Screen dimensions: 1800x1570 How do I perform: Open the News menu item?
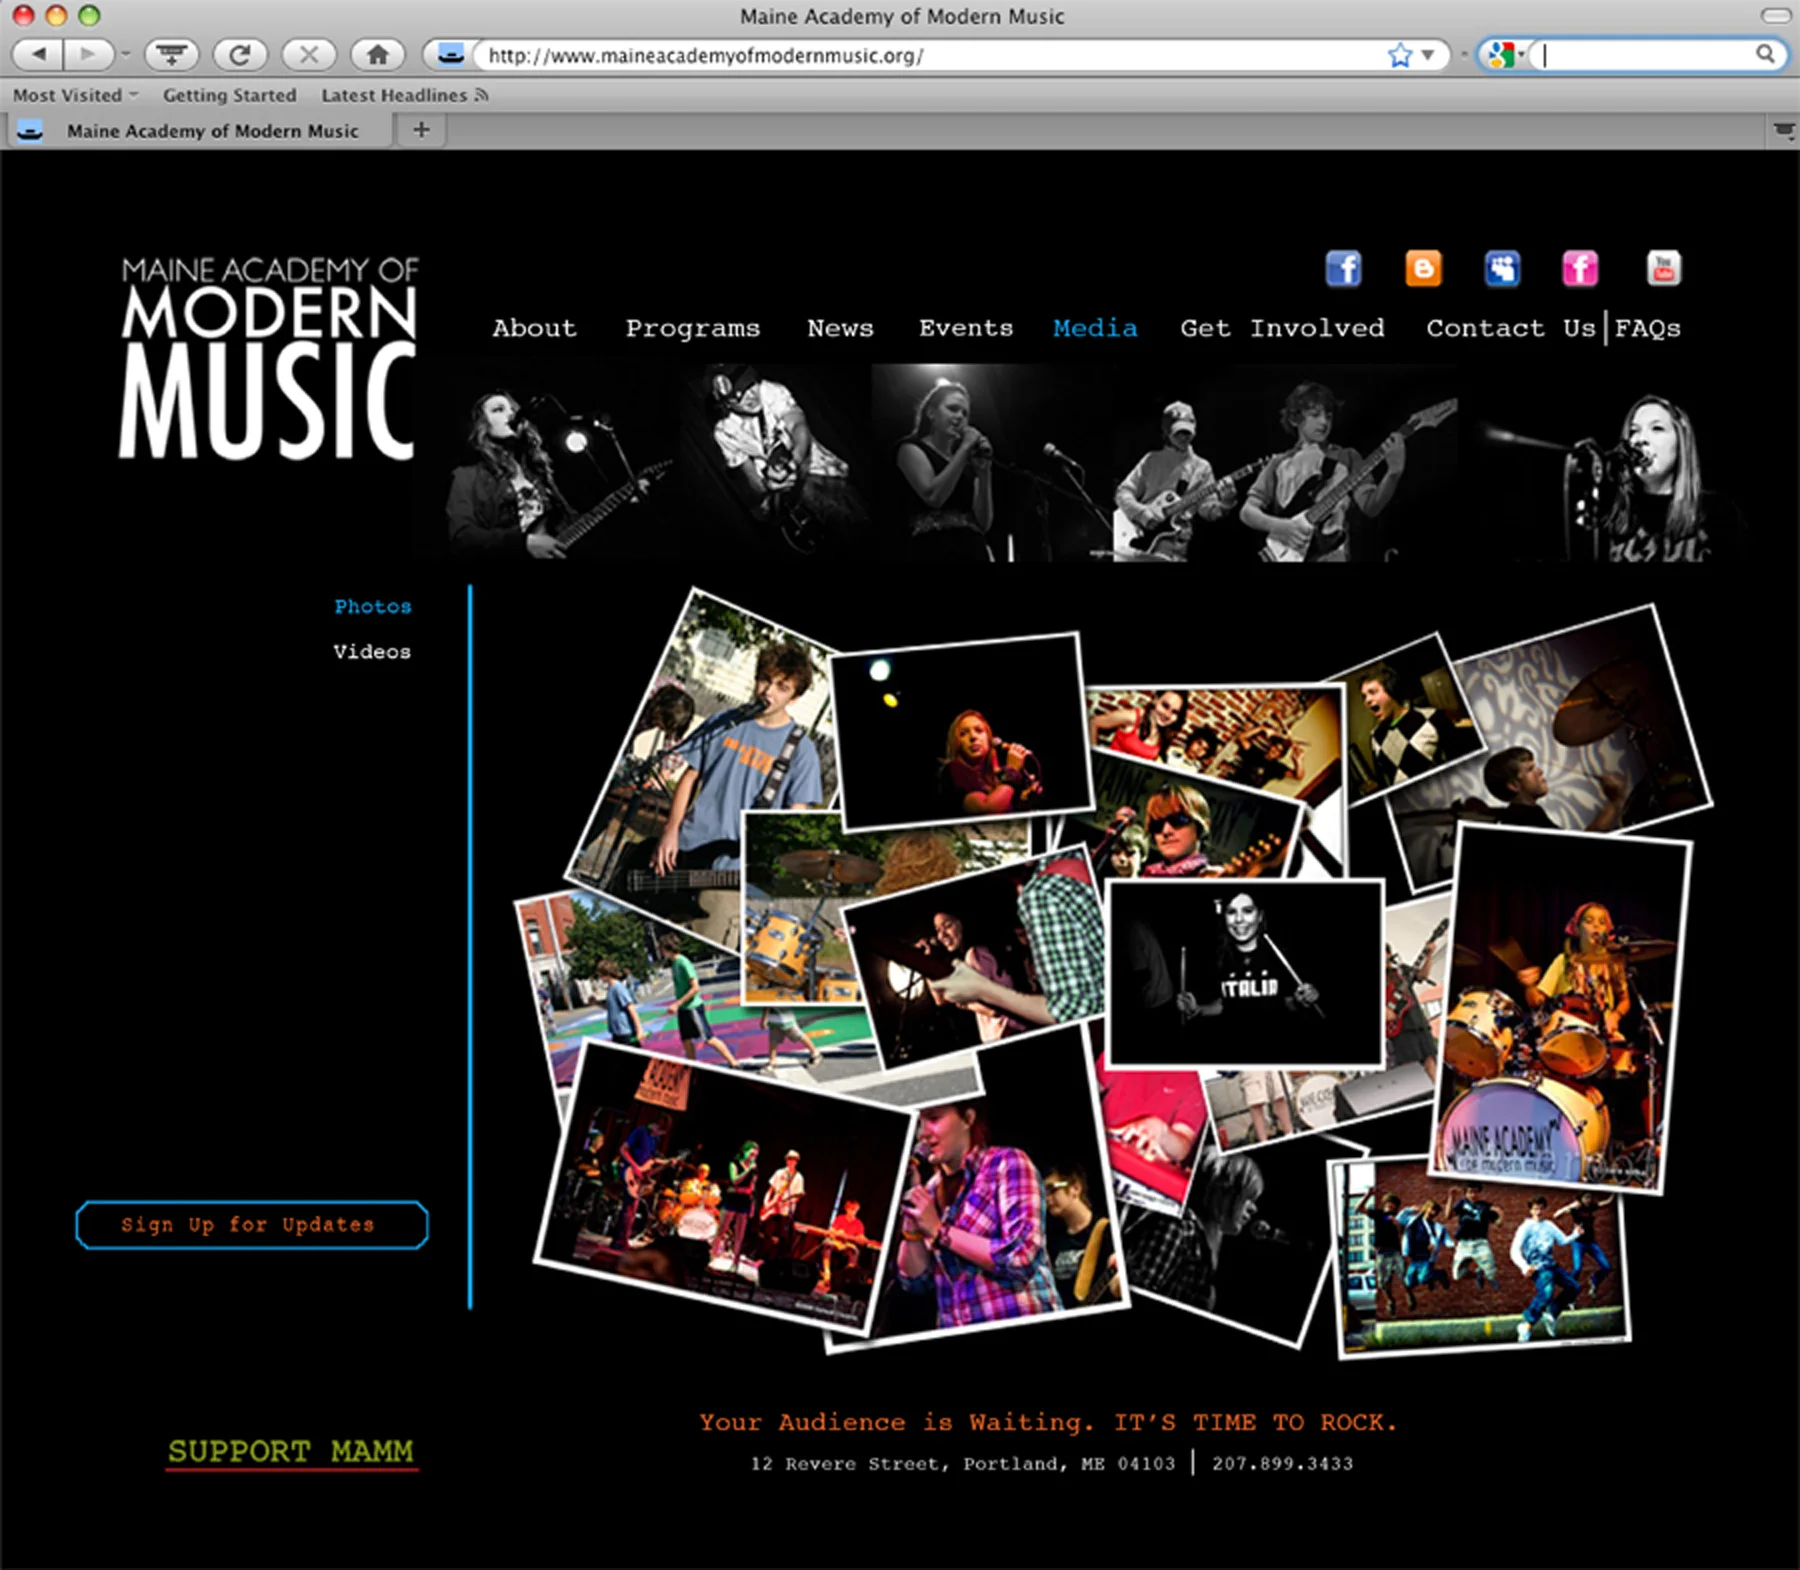840,328
